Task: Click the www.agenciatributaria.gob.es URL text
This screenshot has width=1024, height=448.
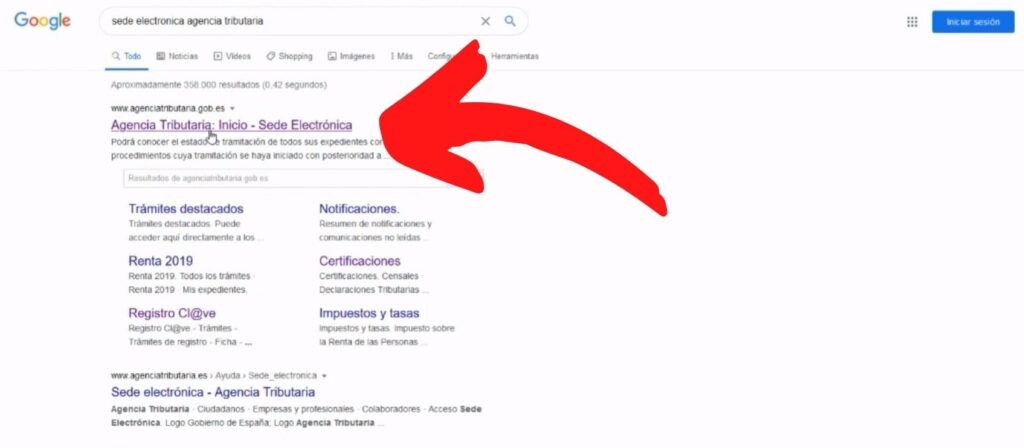Action: coord(168,108)
